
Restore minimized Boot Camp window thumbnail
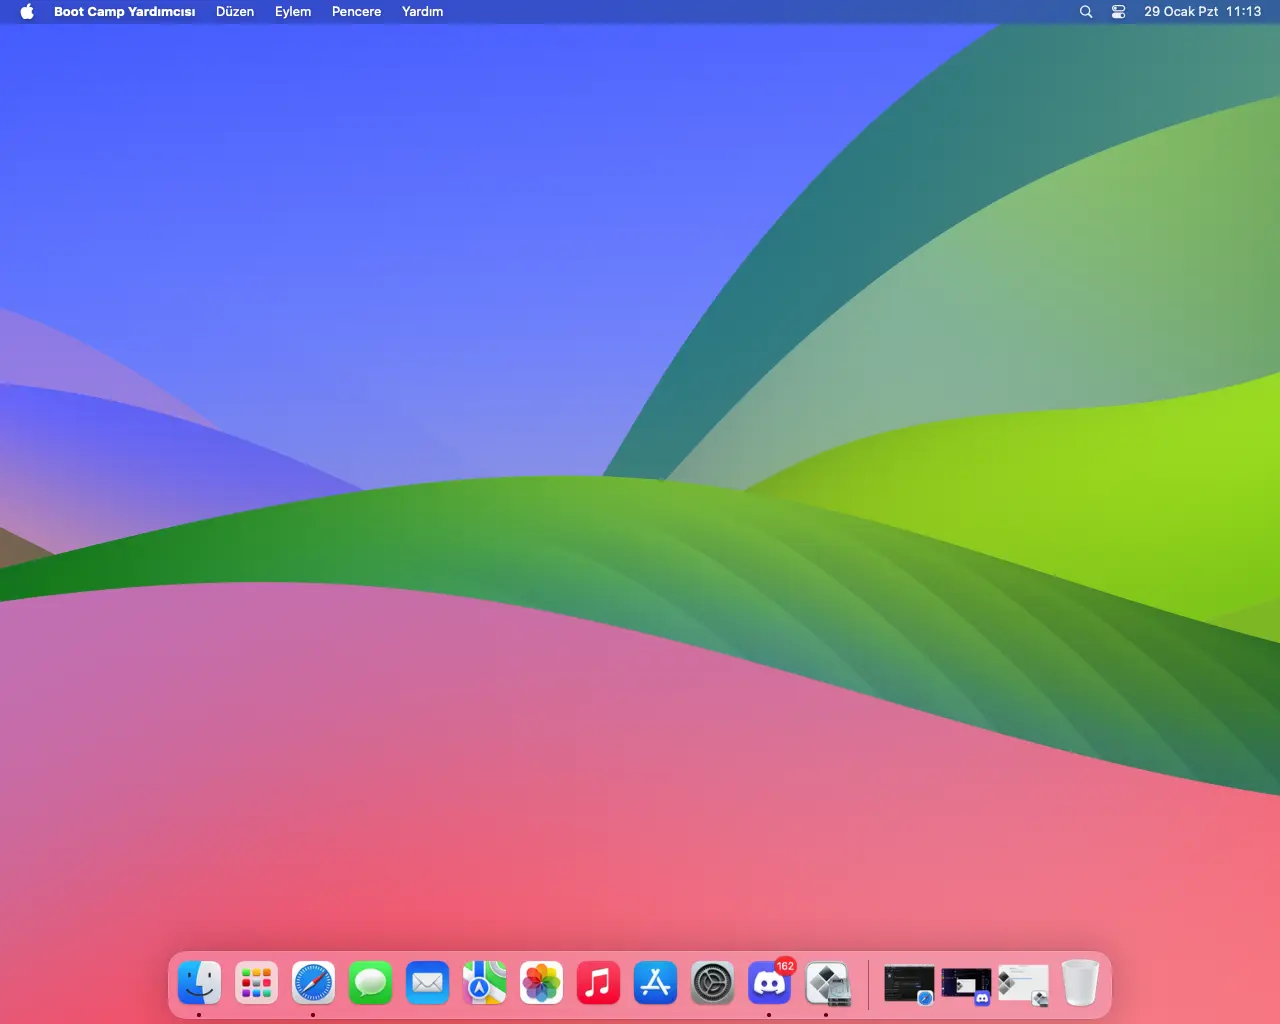click(x=1023, y=984)
